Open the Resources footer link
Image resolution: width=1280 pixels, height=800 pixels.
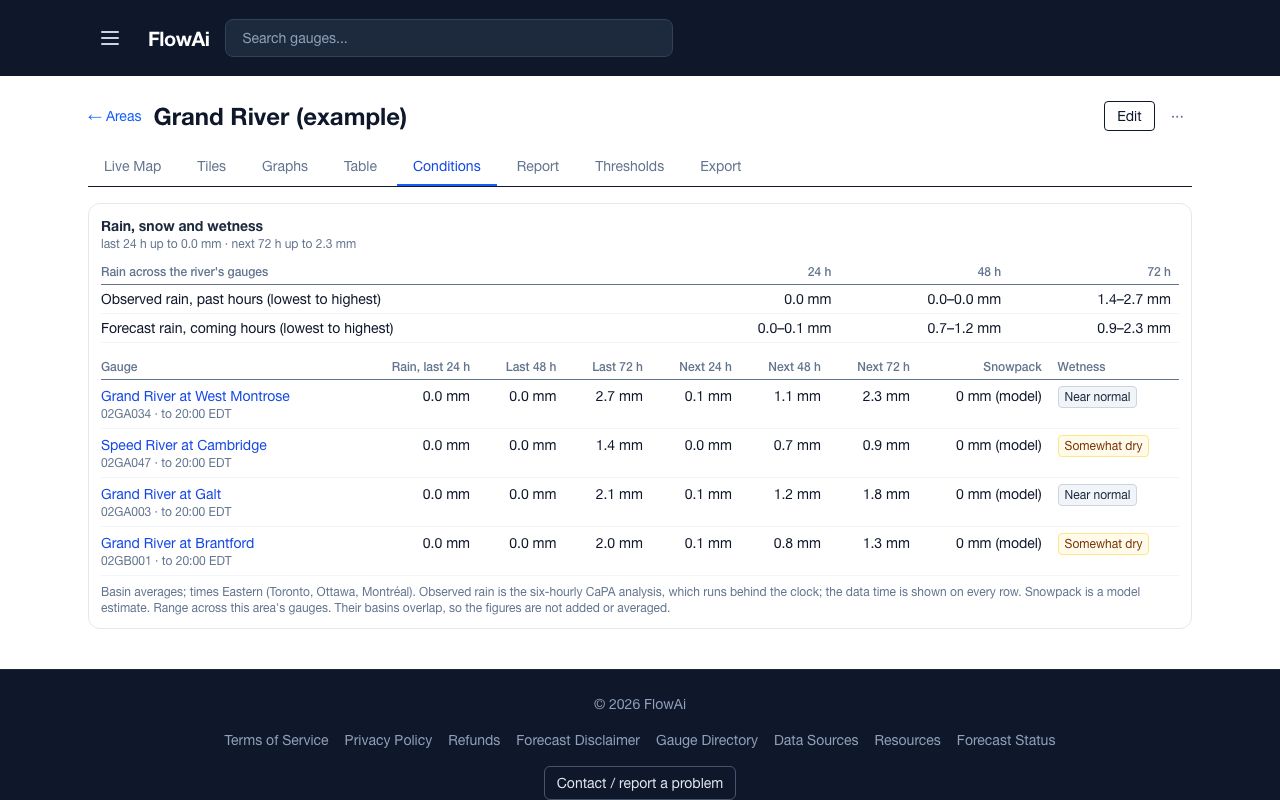pyautogui.click(x=907, y=740)
